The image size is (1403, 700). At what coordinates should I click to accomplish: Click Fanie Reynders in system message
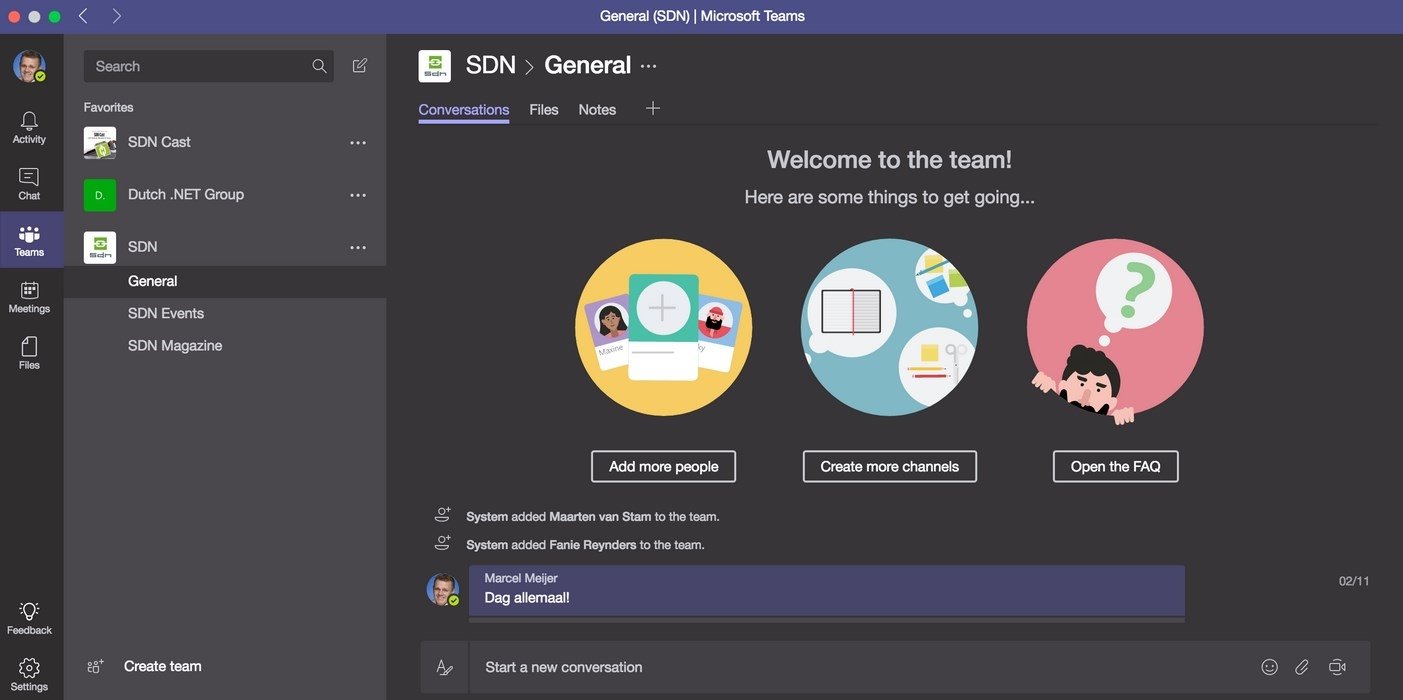tap(593, 545)
